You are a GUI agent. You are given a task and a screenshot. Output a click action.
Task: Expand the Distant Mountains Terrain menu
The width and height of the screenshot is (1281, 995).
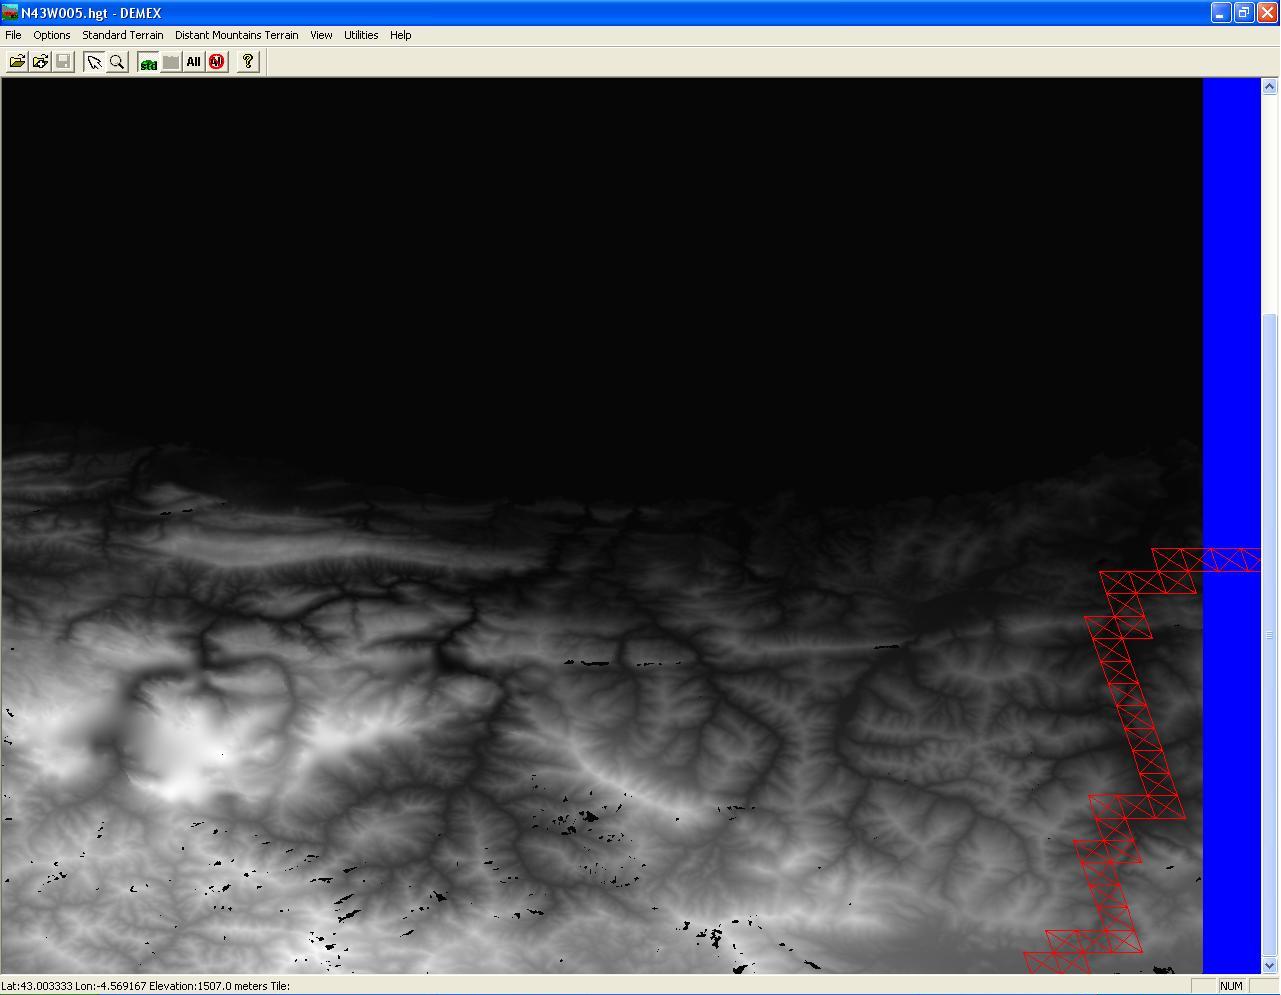(x=236, y=35)
